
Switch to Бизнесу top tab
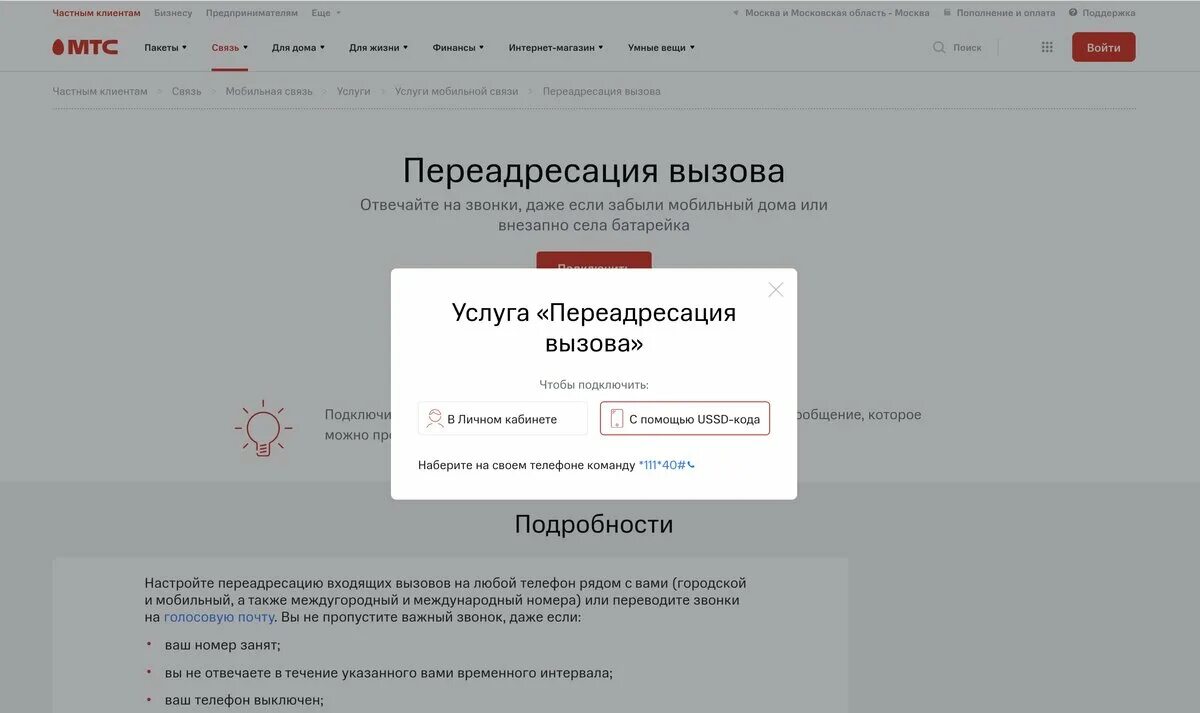click(173, 13)
